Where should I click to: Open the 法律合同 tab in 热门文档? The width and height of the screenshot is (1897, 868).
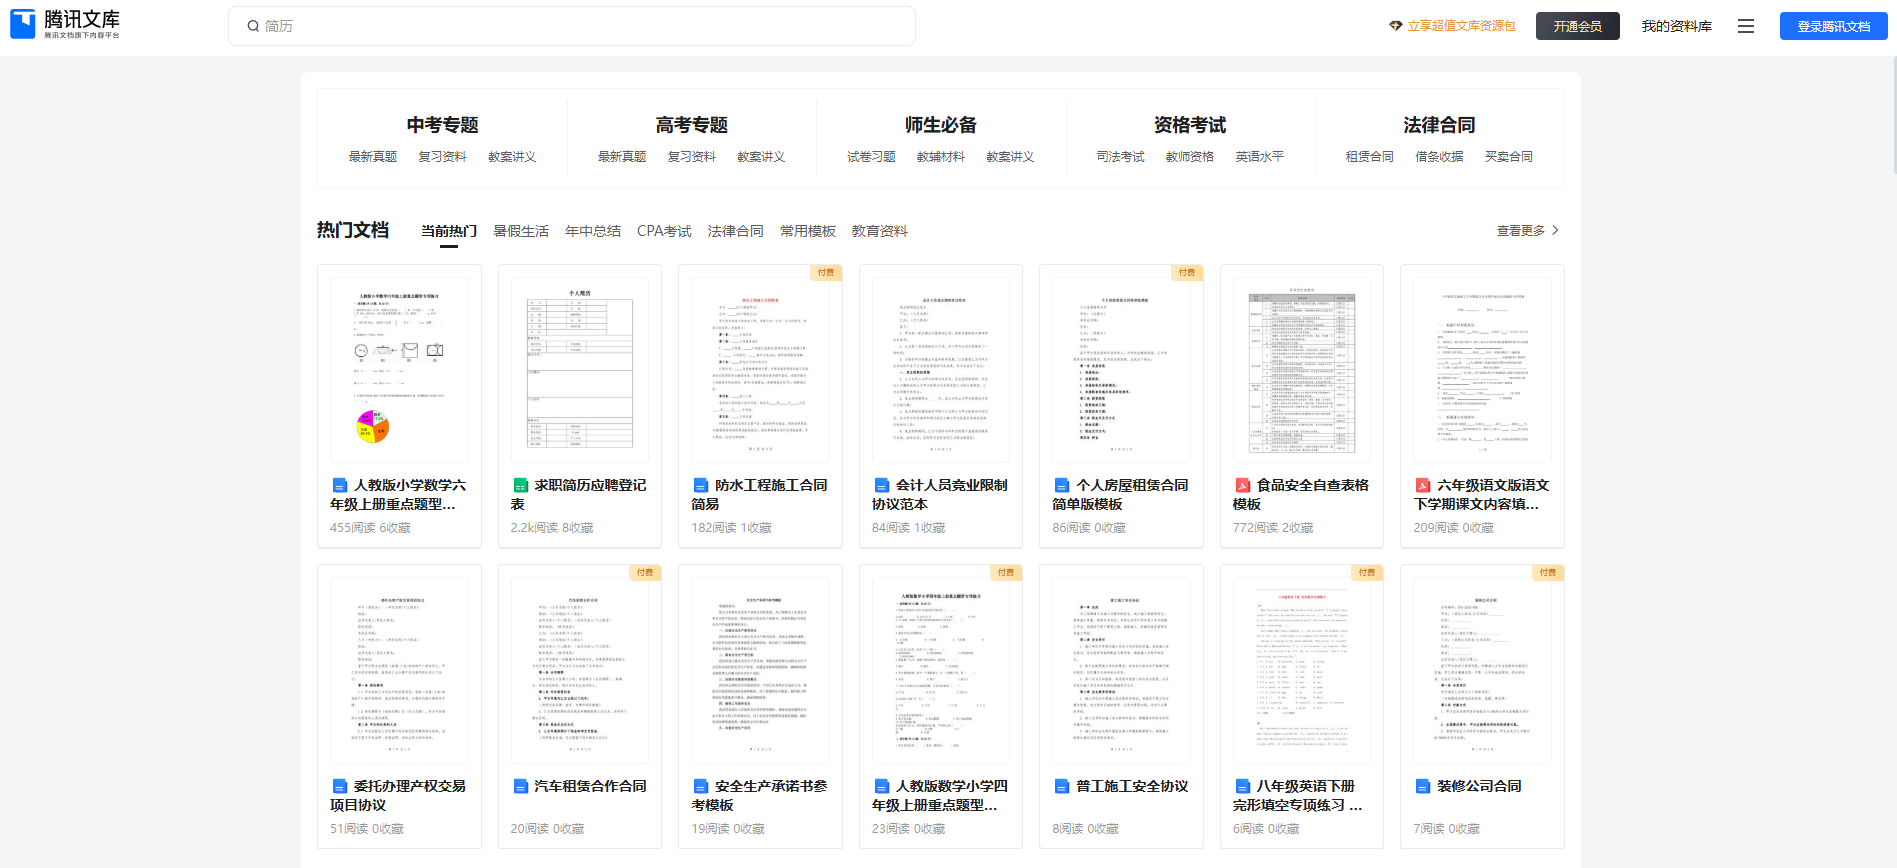click(x=735, y=231)
